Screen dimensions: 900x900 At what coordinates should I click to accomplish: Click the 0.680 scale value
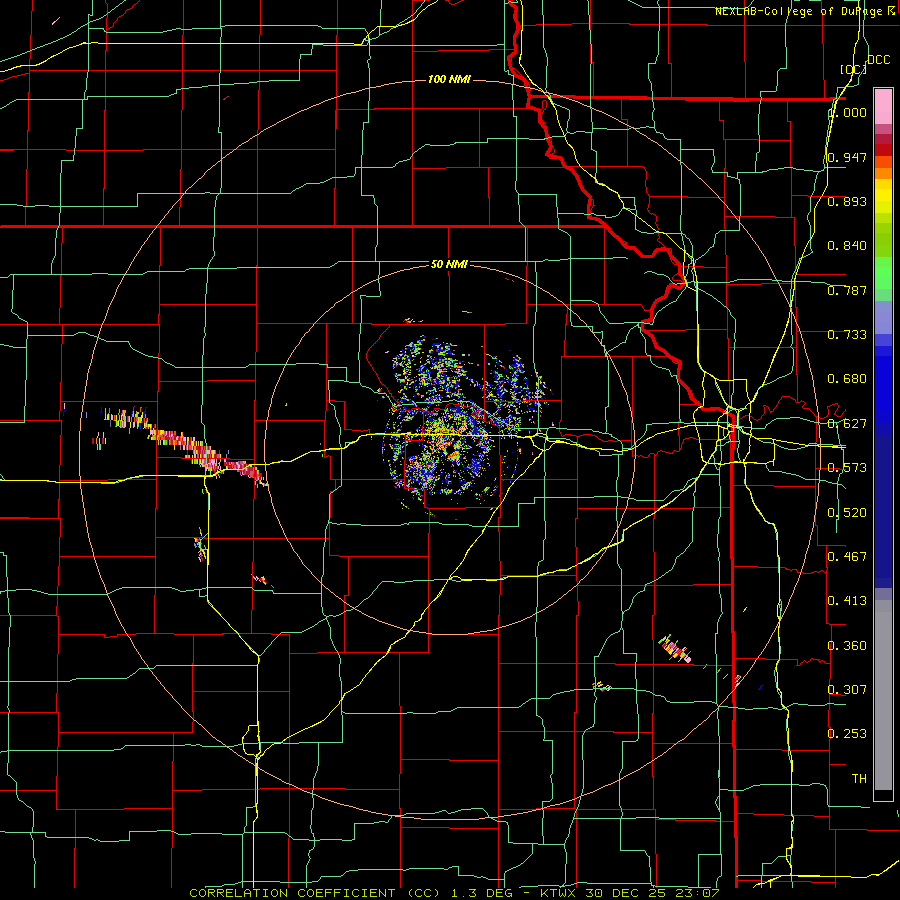[x=847, y=379]
